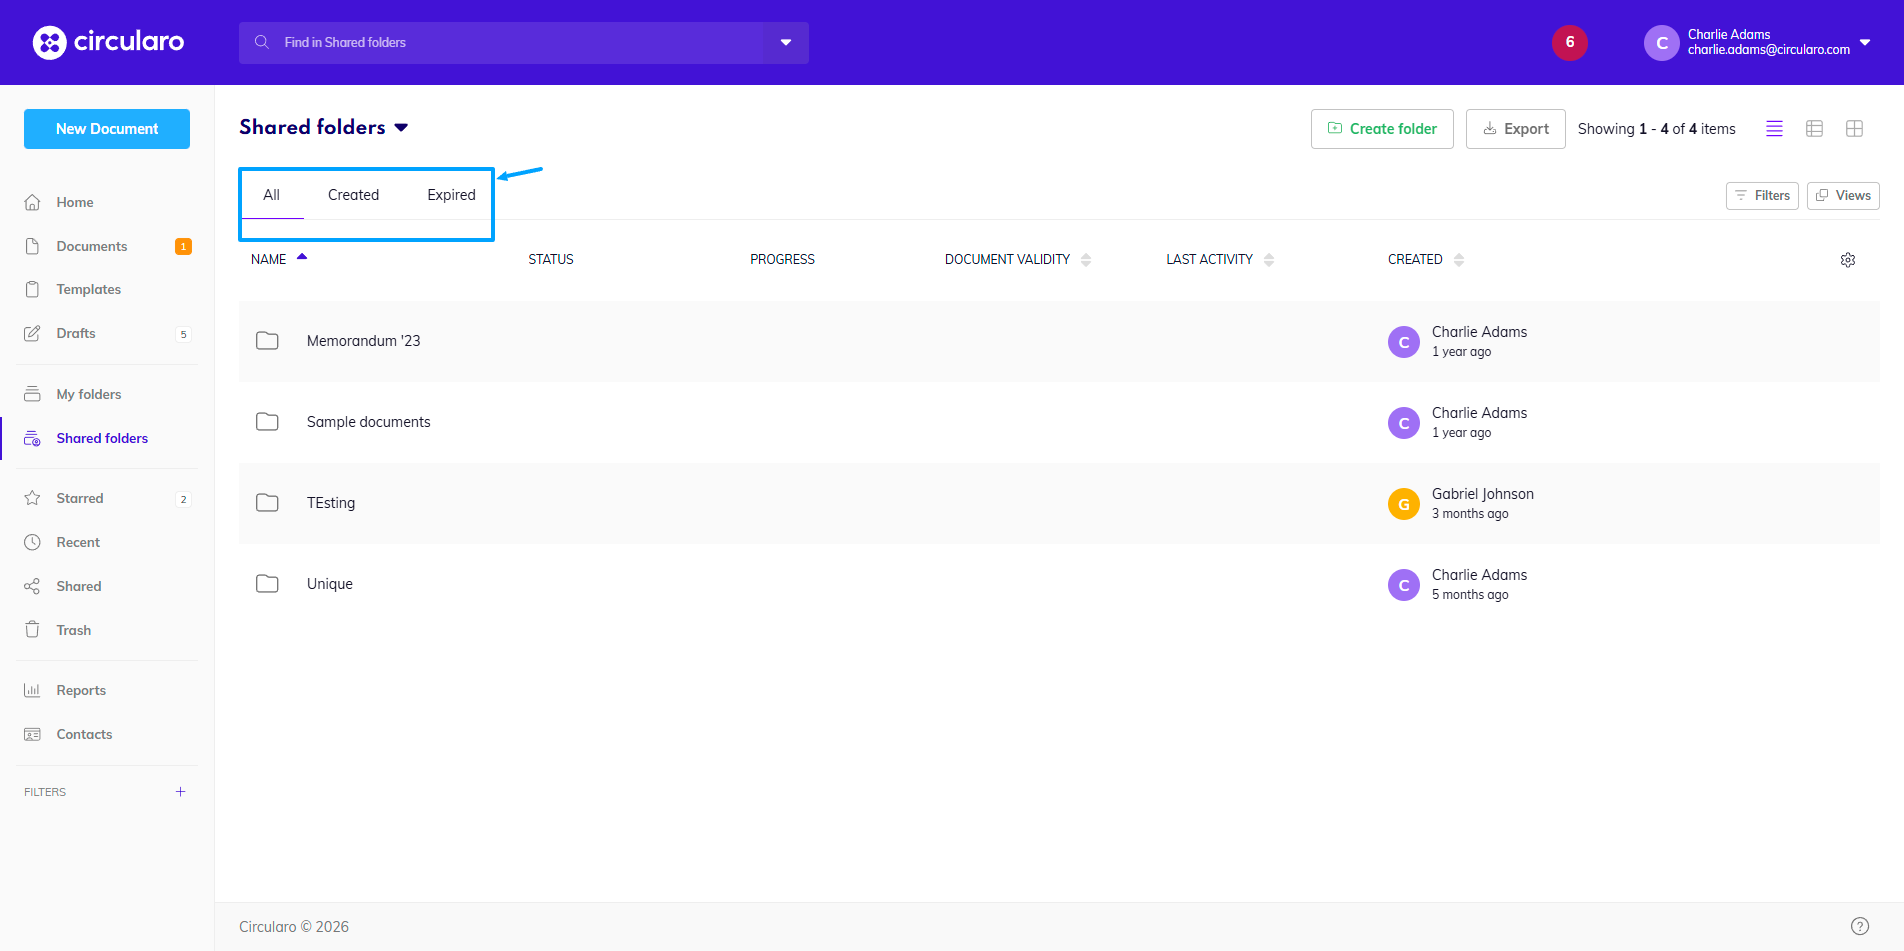1904x951 pixels.
Task: Add a new filter with plus icon
Action: click(180, 792)
